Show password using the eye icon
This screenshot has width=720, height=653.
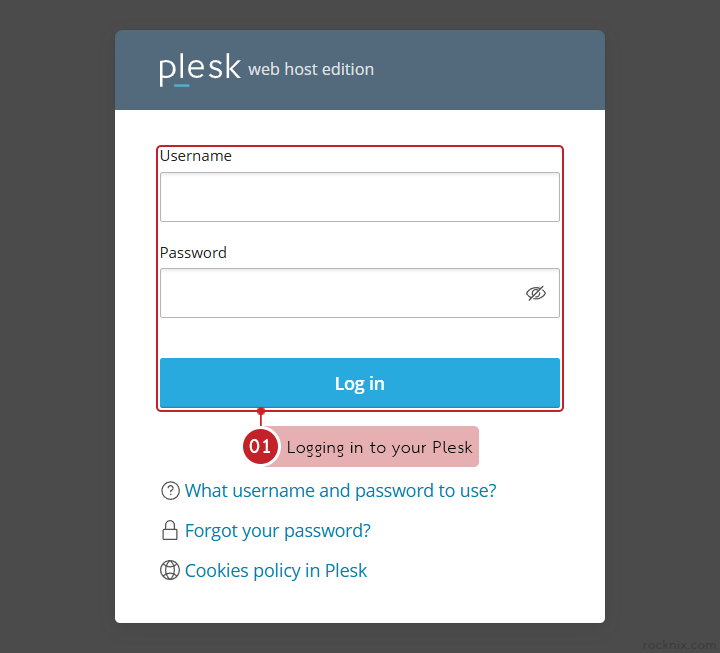click(536, 293)
